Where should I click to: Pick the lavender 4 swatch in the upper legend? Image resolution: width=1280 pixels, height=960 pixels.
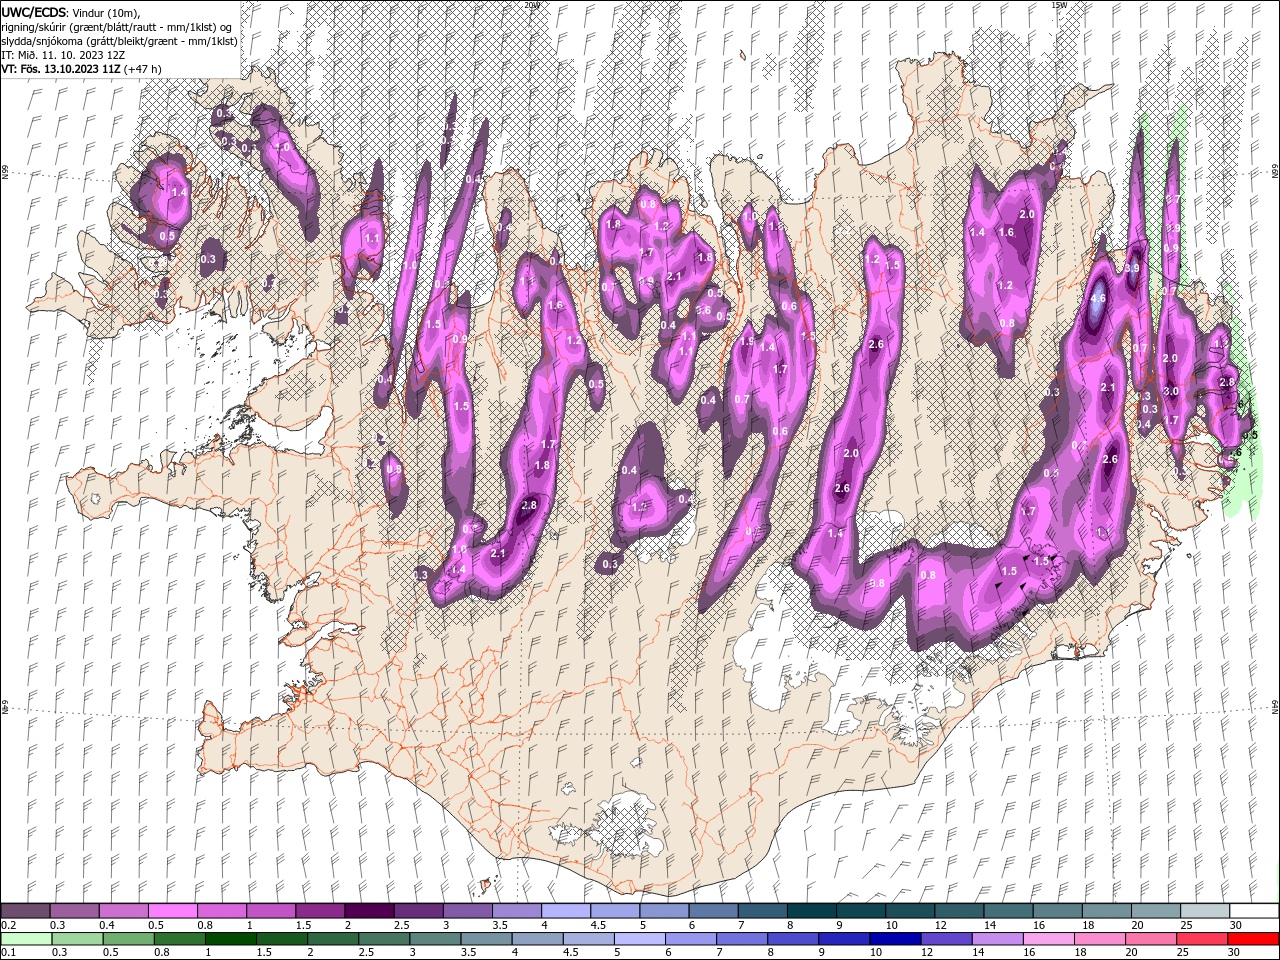coord(565,910)
